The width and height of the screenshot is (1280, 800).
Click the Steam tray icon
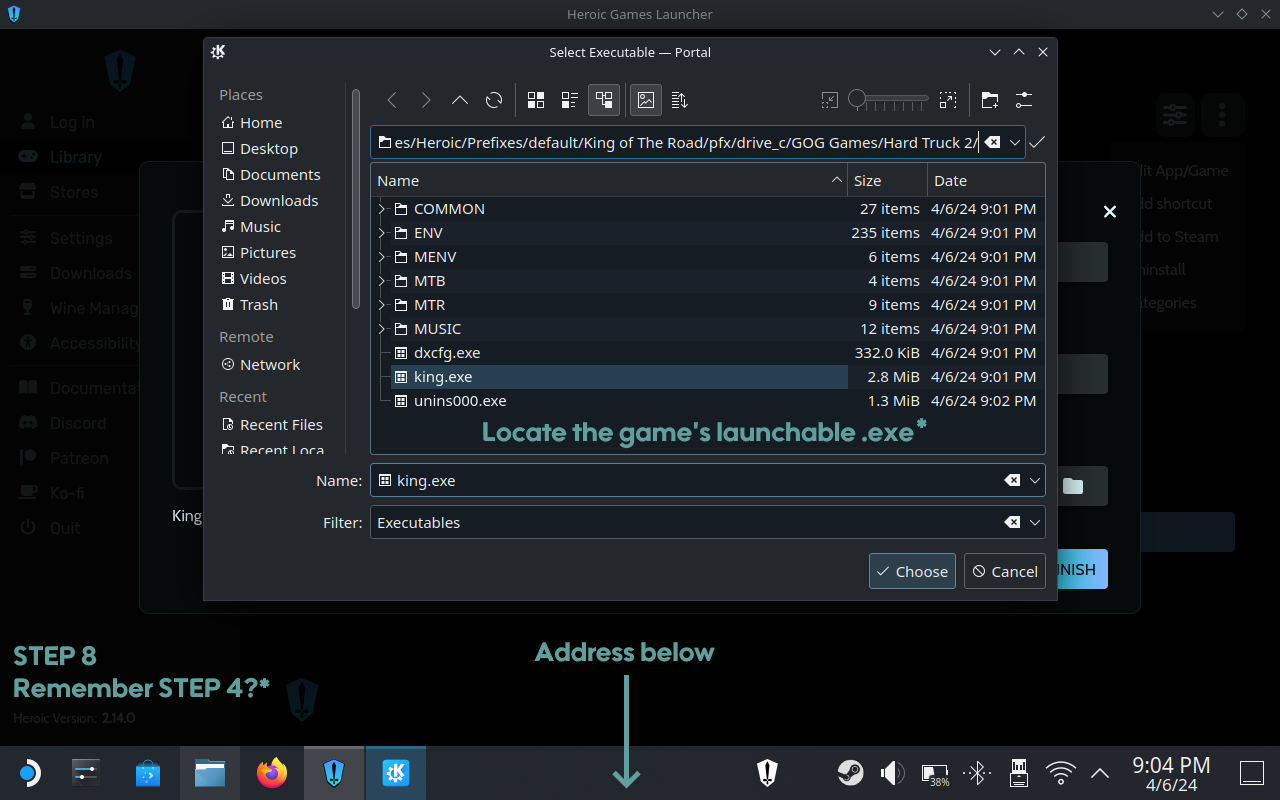coord(850,773)
